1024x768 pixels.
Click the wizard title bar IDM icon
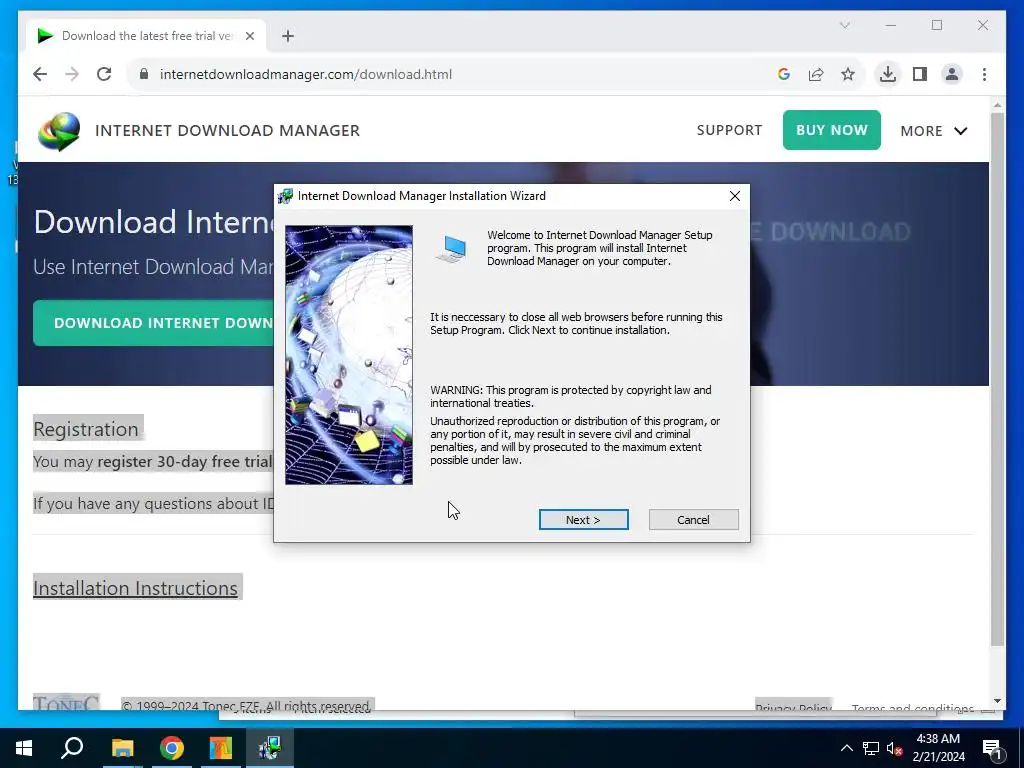[x=285, y=196]
